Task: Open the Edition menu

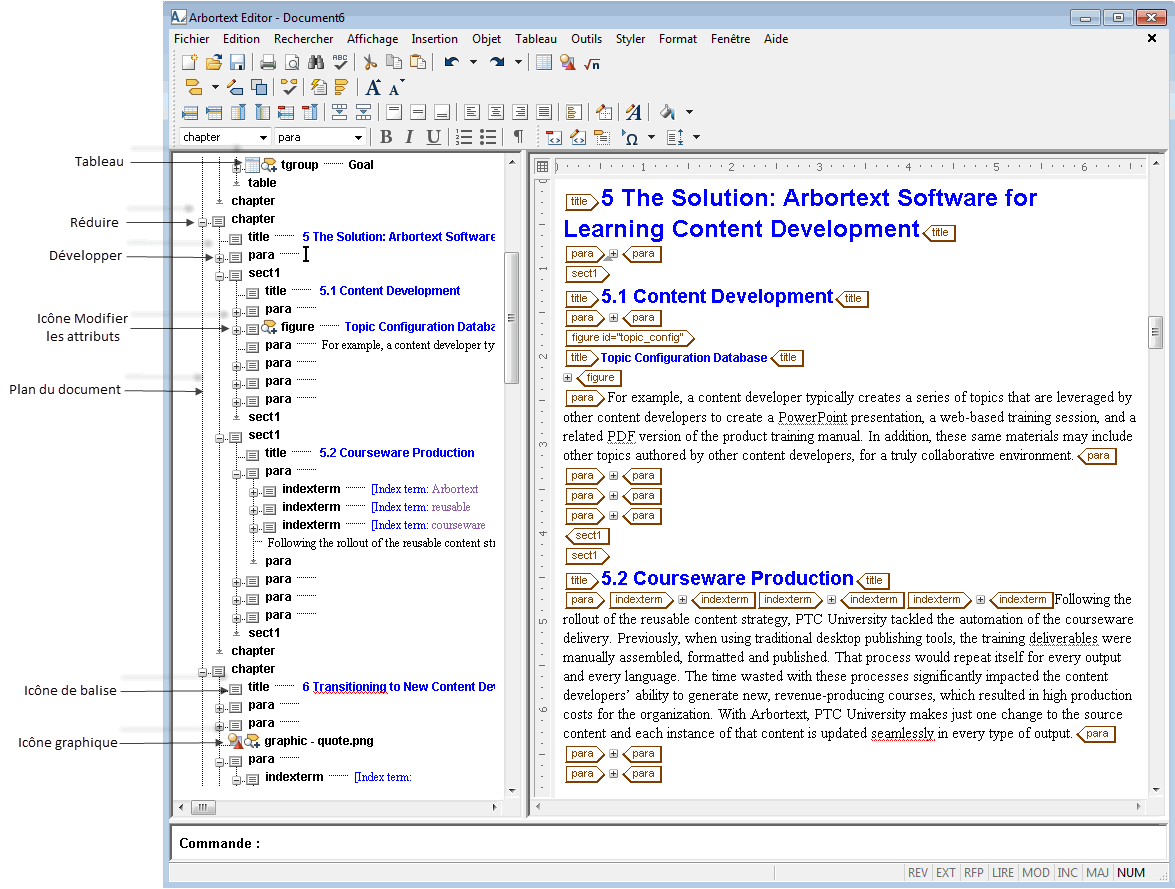Action: pos(241,39)
